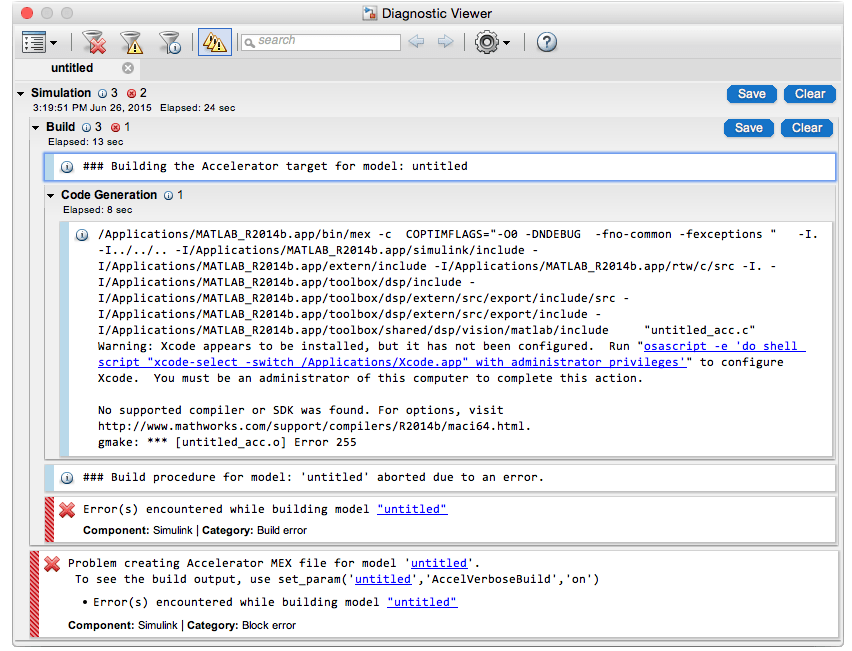The image size is (852, 651).
Task: Click Elapsed: 13 sec text
Action: (85, 142)
